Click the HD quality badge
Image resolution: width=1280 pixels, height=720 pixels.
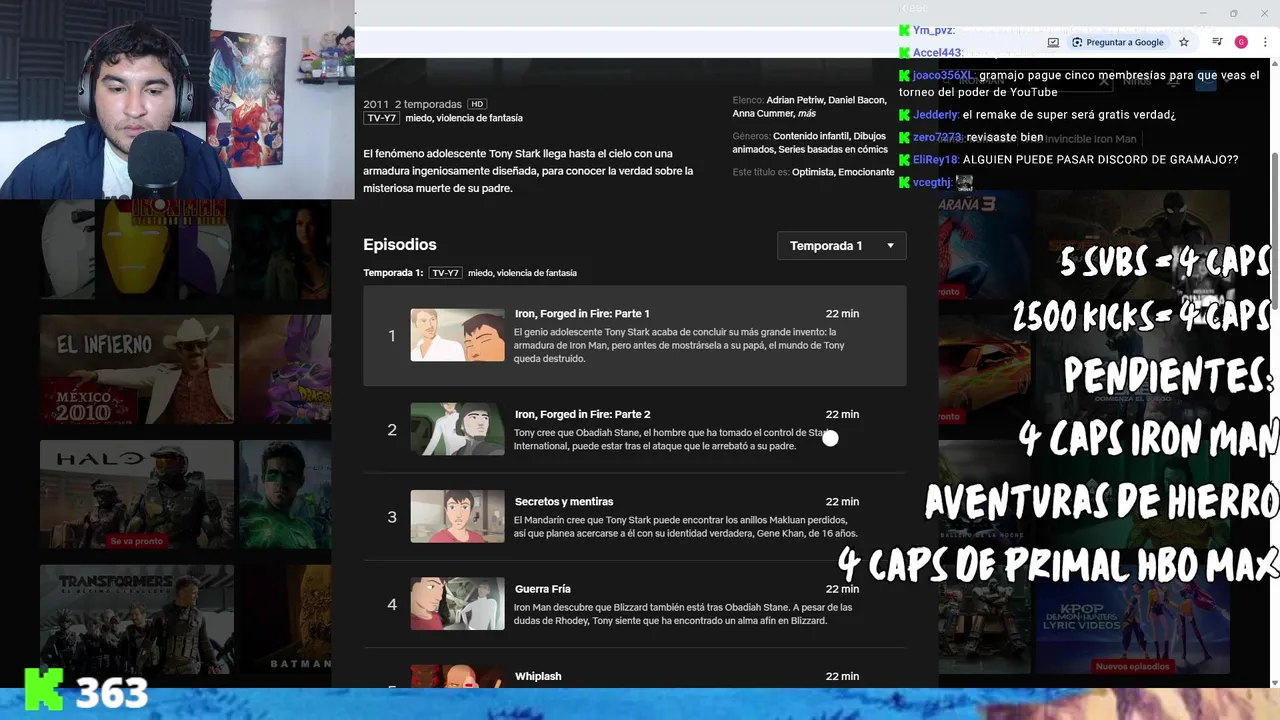pyautogui.click(x=477, y=104)
